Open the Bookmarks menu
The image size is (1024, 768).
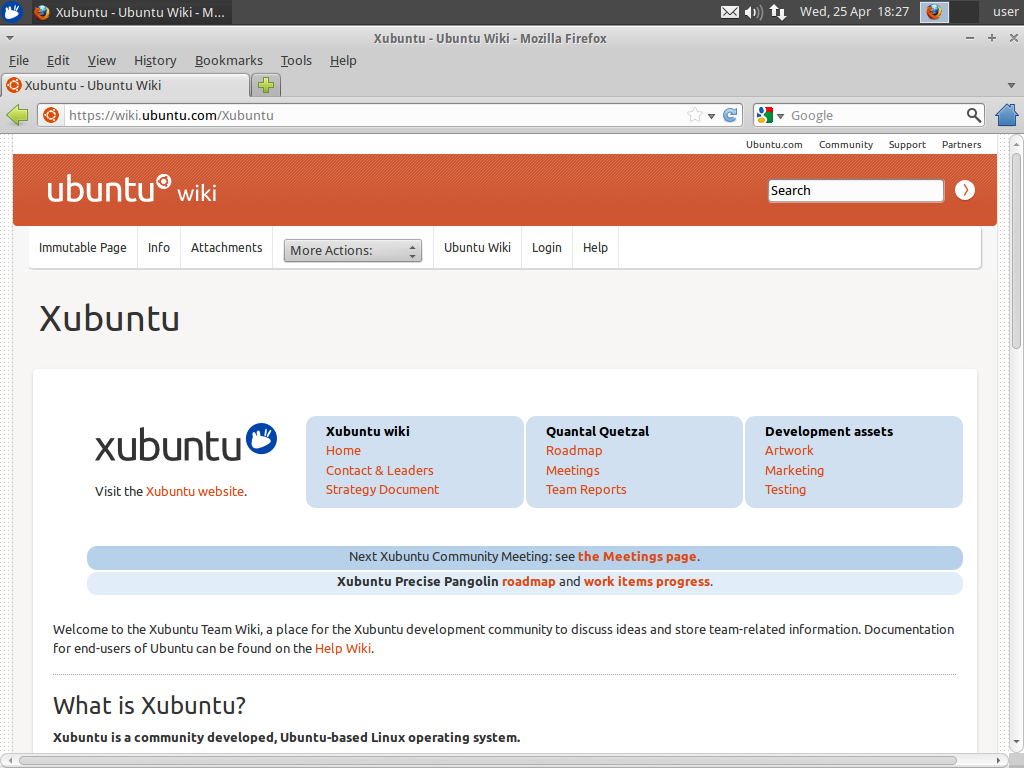click(228, 60)
